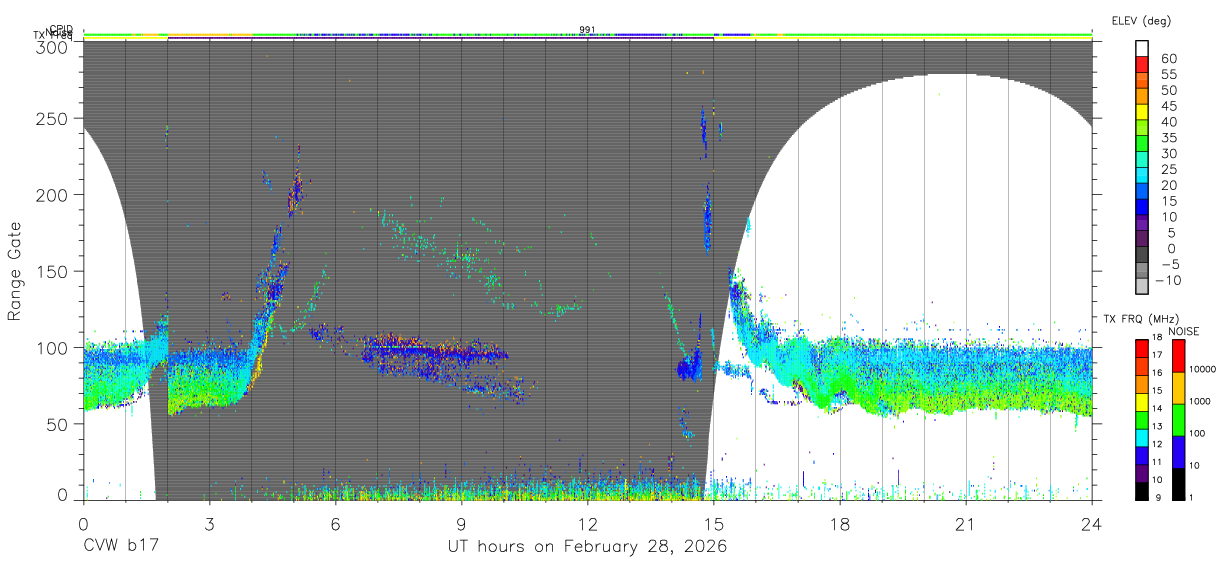Click the x-axis hour label 24
1228x567 pixels.
[x=1092, y=523]
